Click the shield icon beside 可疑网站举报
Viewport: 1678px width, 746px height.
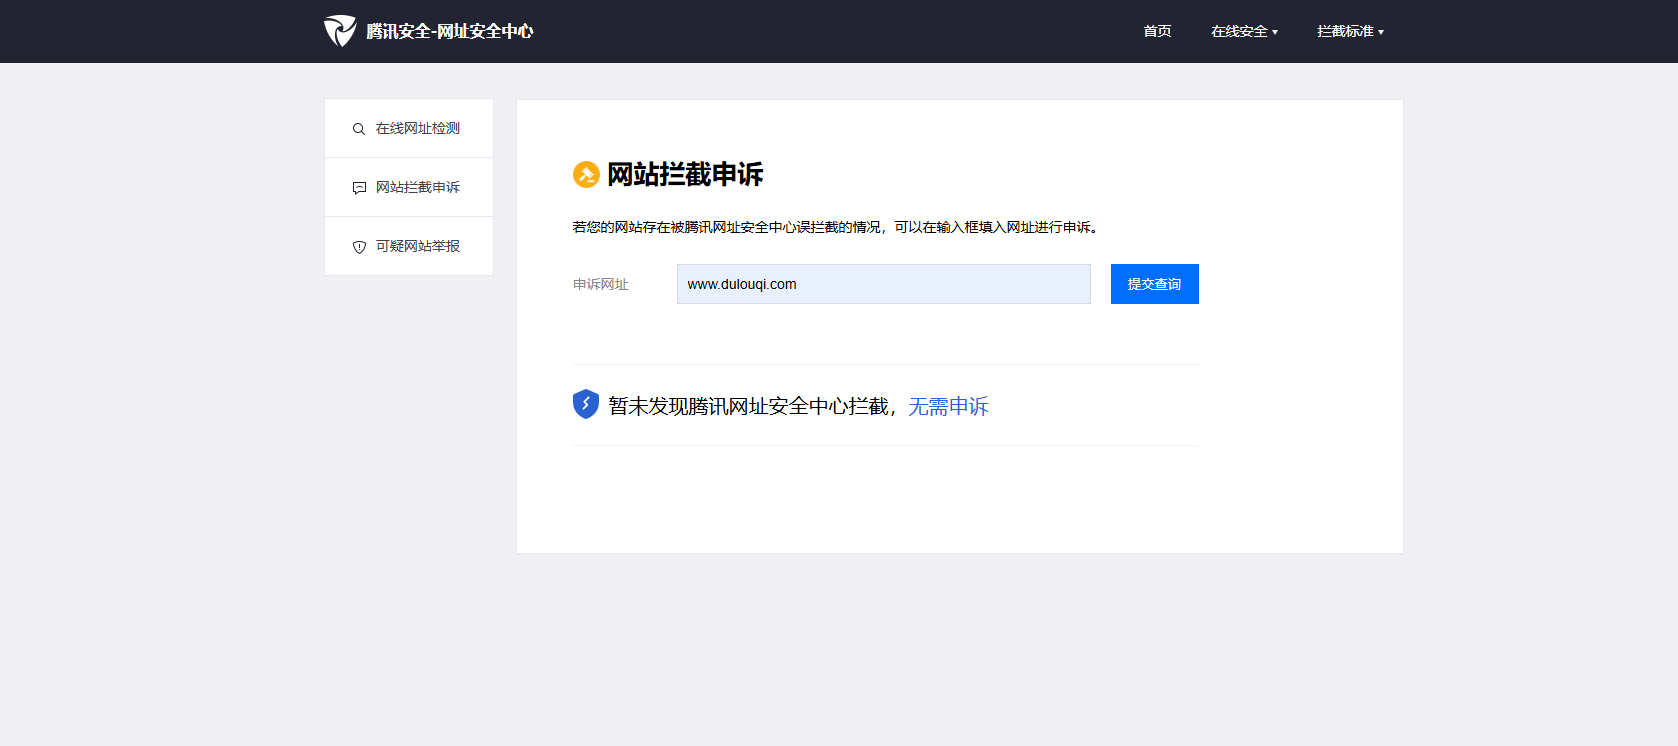pos(359,247)
